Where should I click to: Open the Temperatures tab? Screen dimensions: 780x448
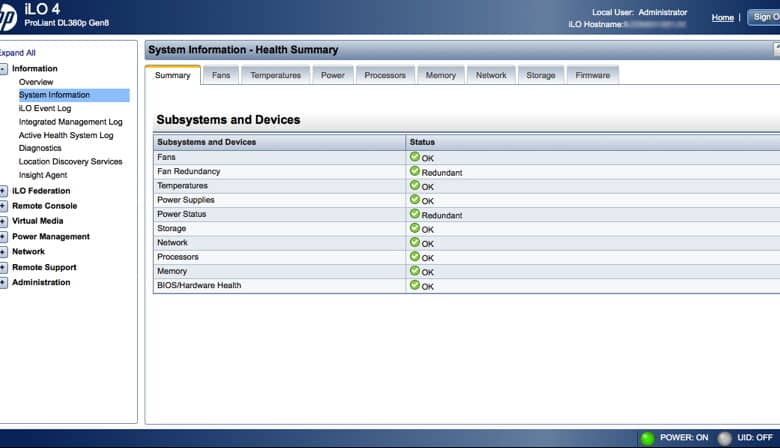pyautogui.click(x=276, y=75)
